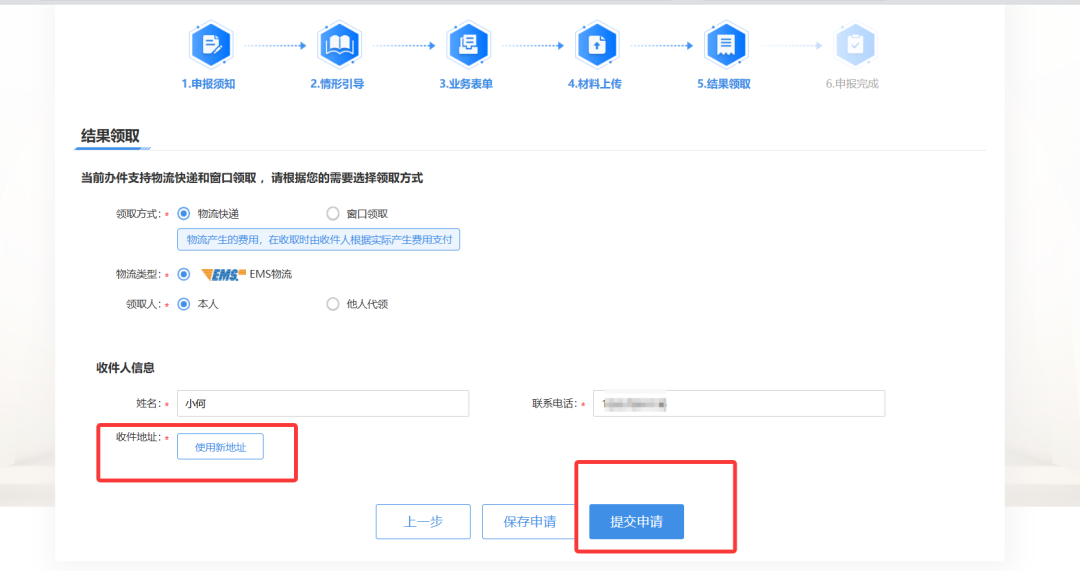Go back with 上一步 button
The height and width of the screenshot is (571, 1080).
423,522
